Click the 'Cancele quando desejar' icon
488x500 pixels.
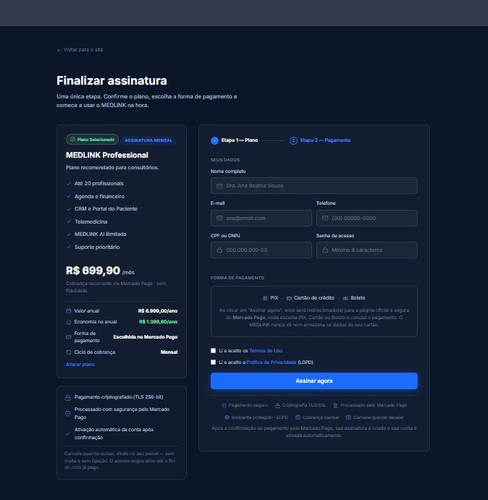pos(348,417)
